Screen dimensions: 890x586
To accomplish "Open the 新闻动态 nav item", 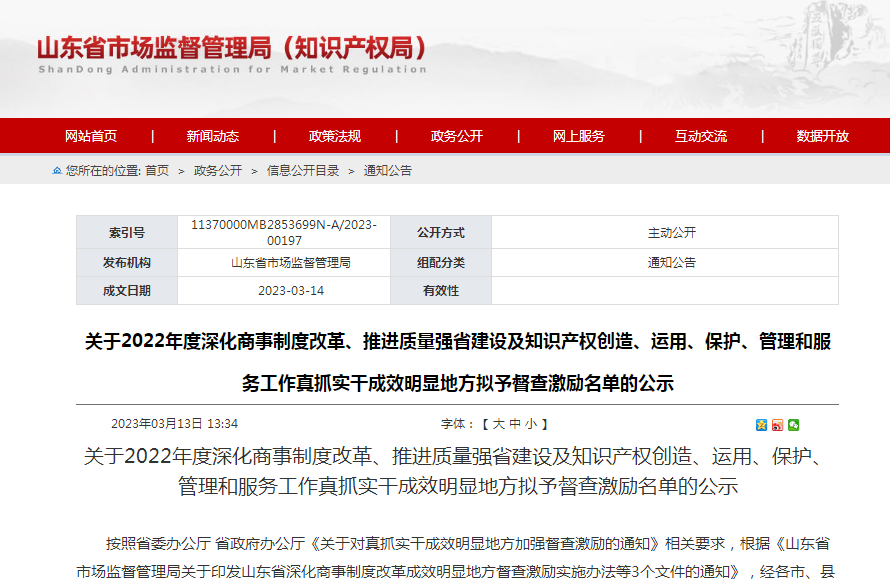I will pos(213,136).
